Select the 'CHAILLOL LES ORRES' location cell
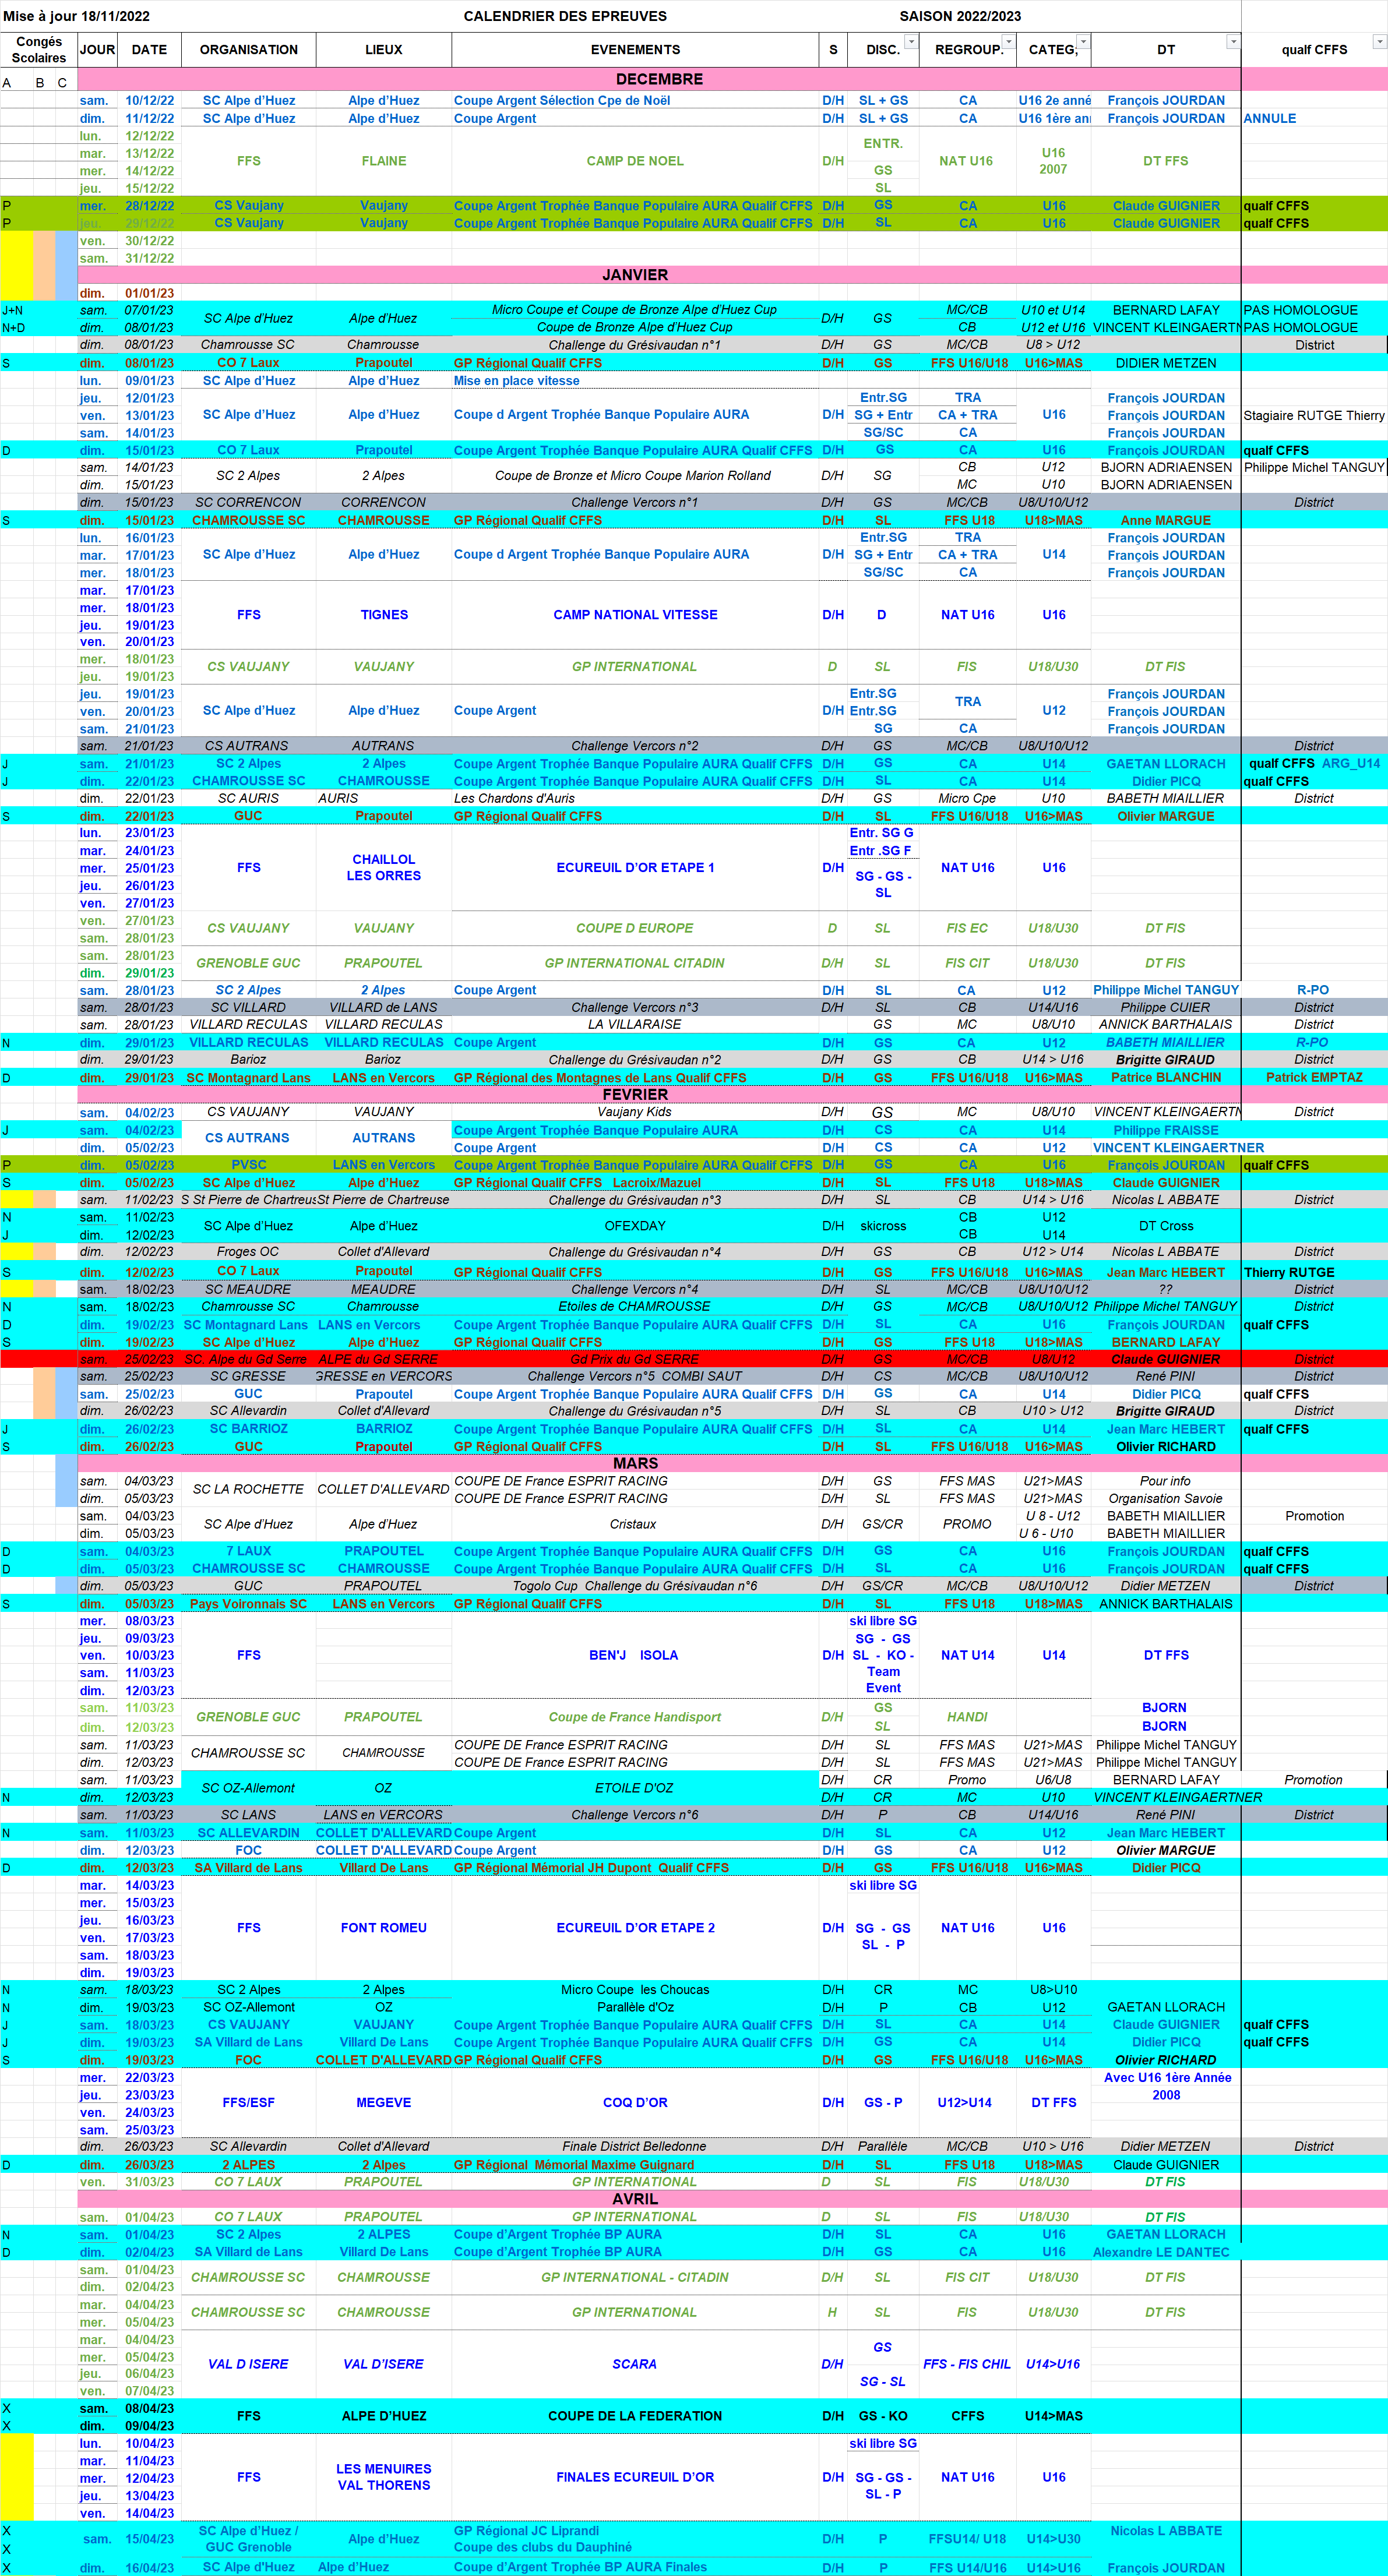Screen dimensions: 1388x2576 click(384, 868)
